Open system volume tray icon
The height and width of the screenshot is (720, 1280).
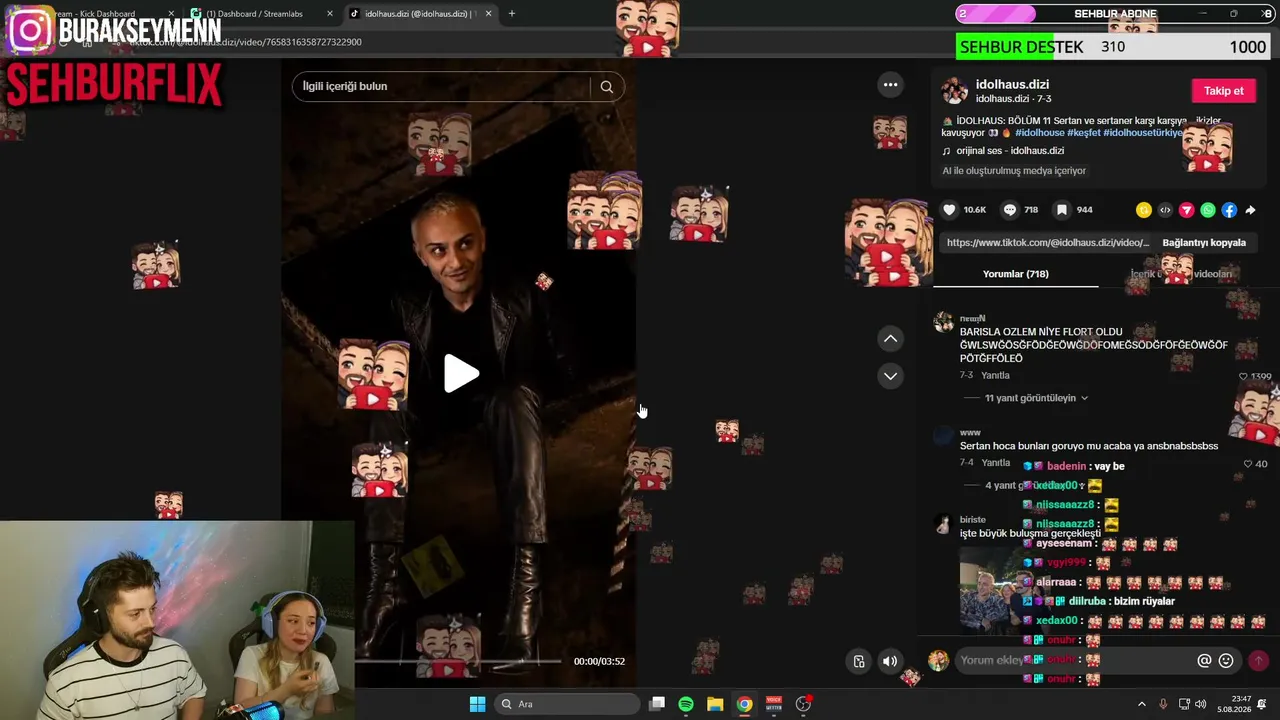coord(1200,704)
